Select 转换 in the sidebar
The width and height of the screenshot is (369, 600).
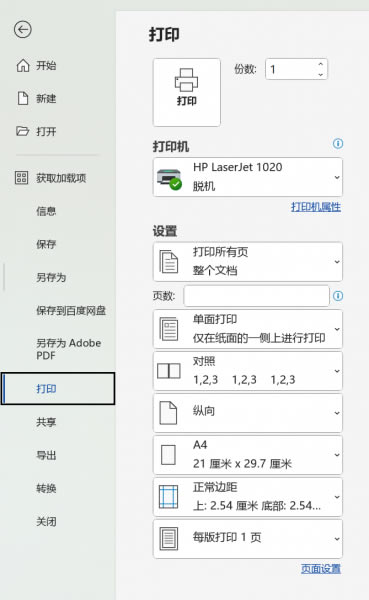pyautogui.click(x=46, y=488)
